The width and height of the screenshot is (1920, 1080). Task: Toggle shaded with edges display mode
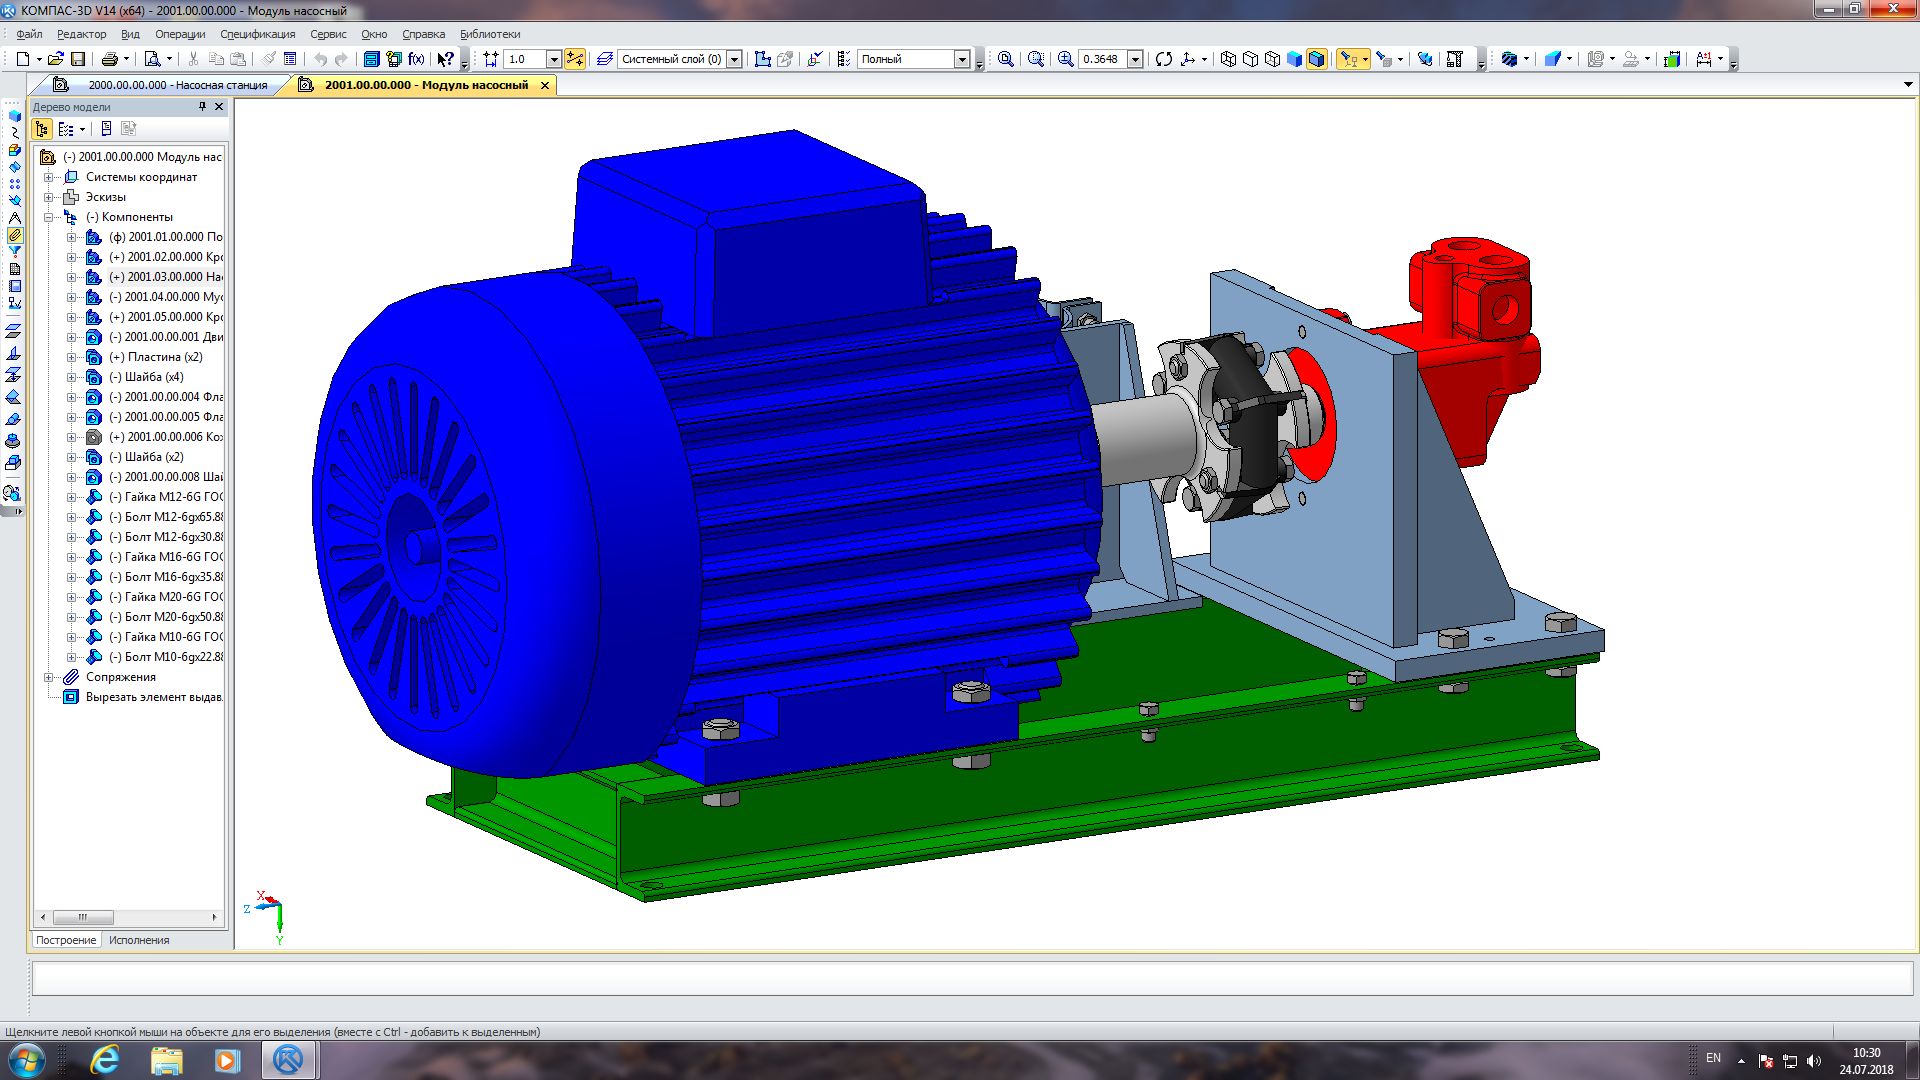coord(1316,59)
